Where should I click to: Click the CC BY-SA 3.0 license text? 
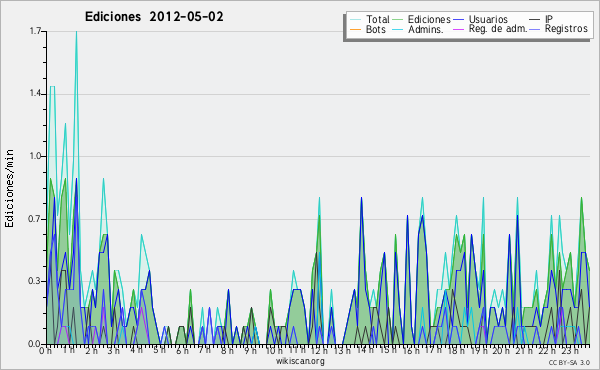click(569, 362)
